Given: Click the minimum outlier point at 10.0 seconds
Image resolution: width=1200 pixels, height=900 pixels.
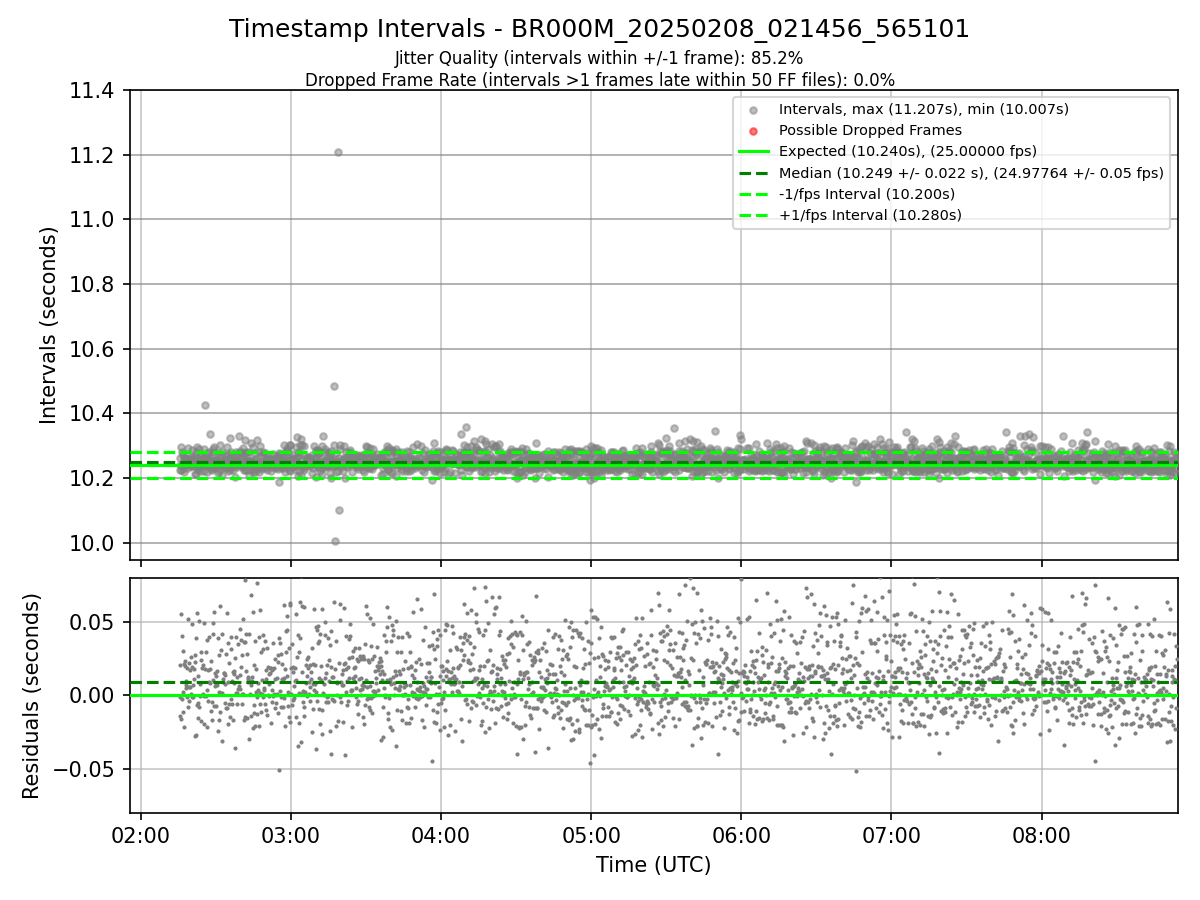Looking at the screenshot, I should pos(335,541).
